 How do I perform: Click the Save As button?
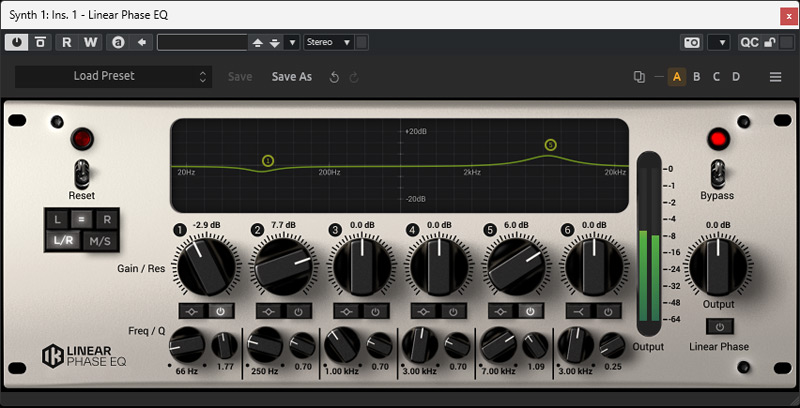click(x=292, y=77)
